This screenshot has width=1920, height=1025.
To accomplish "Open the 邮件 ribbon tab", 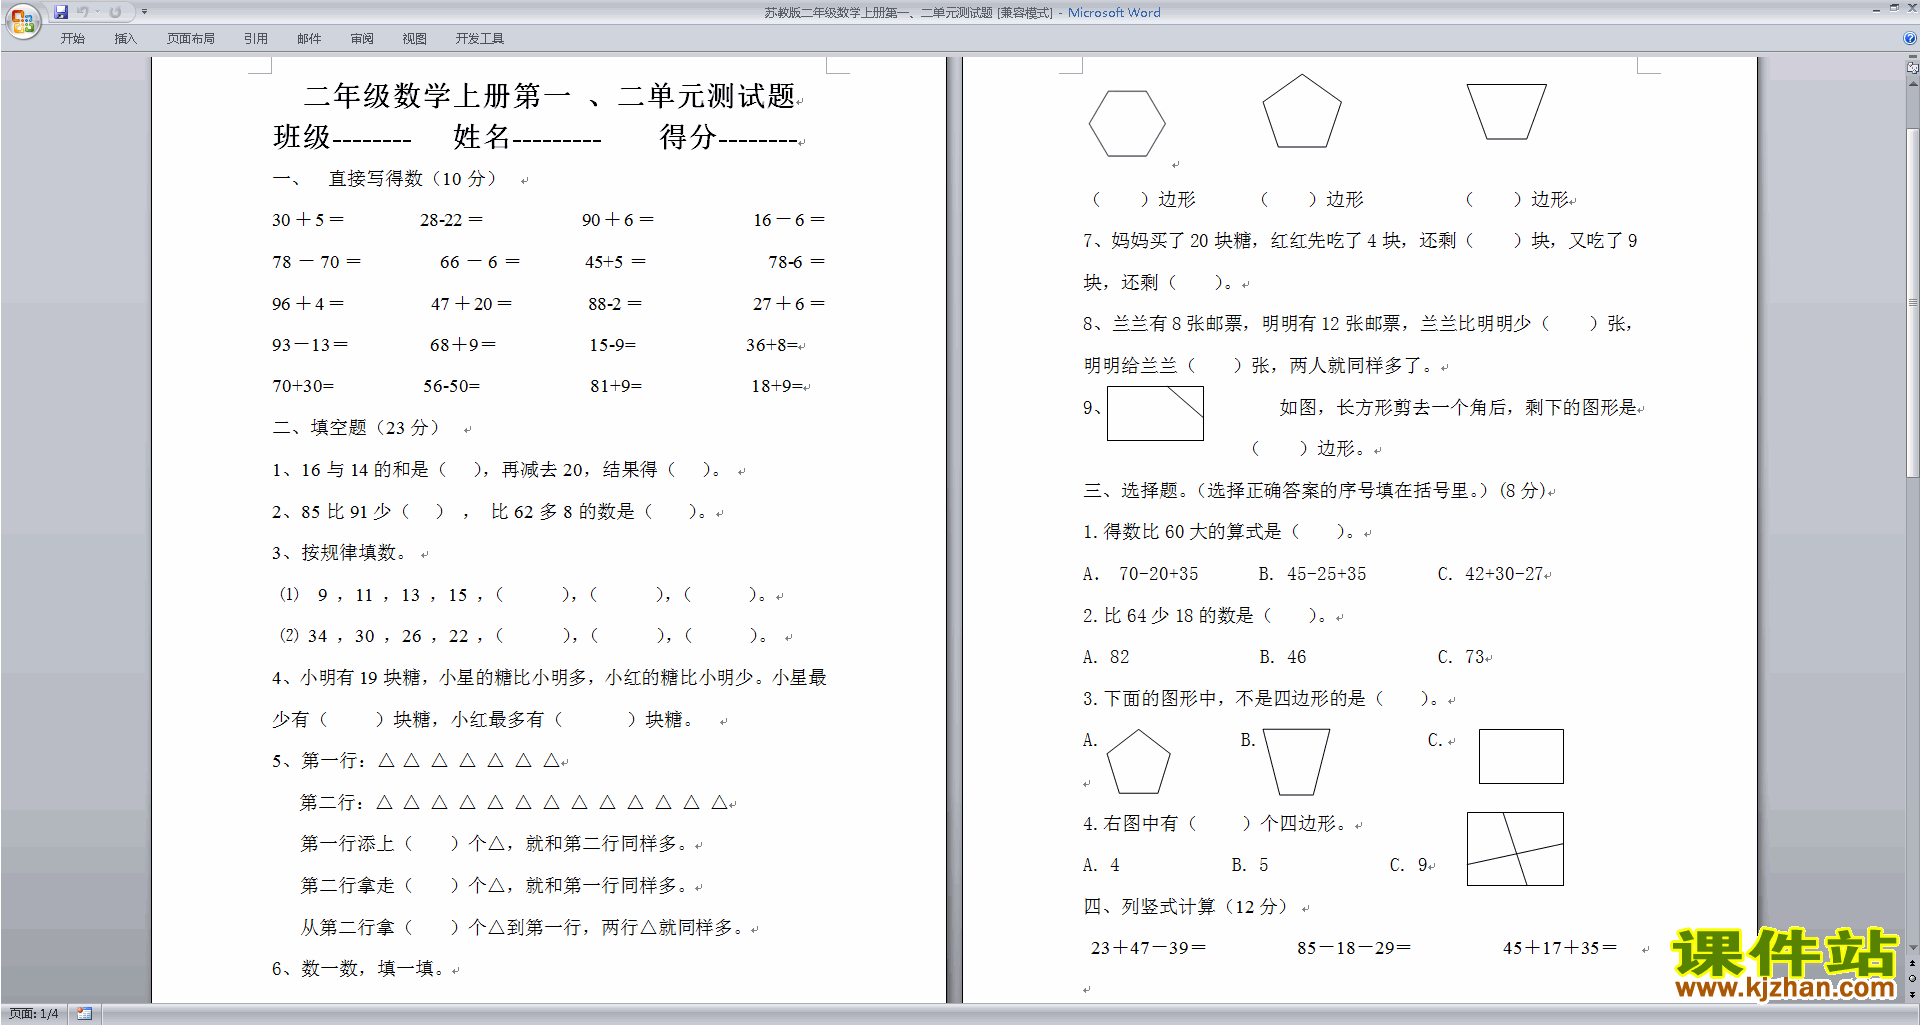I will (x=309, y=38).
